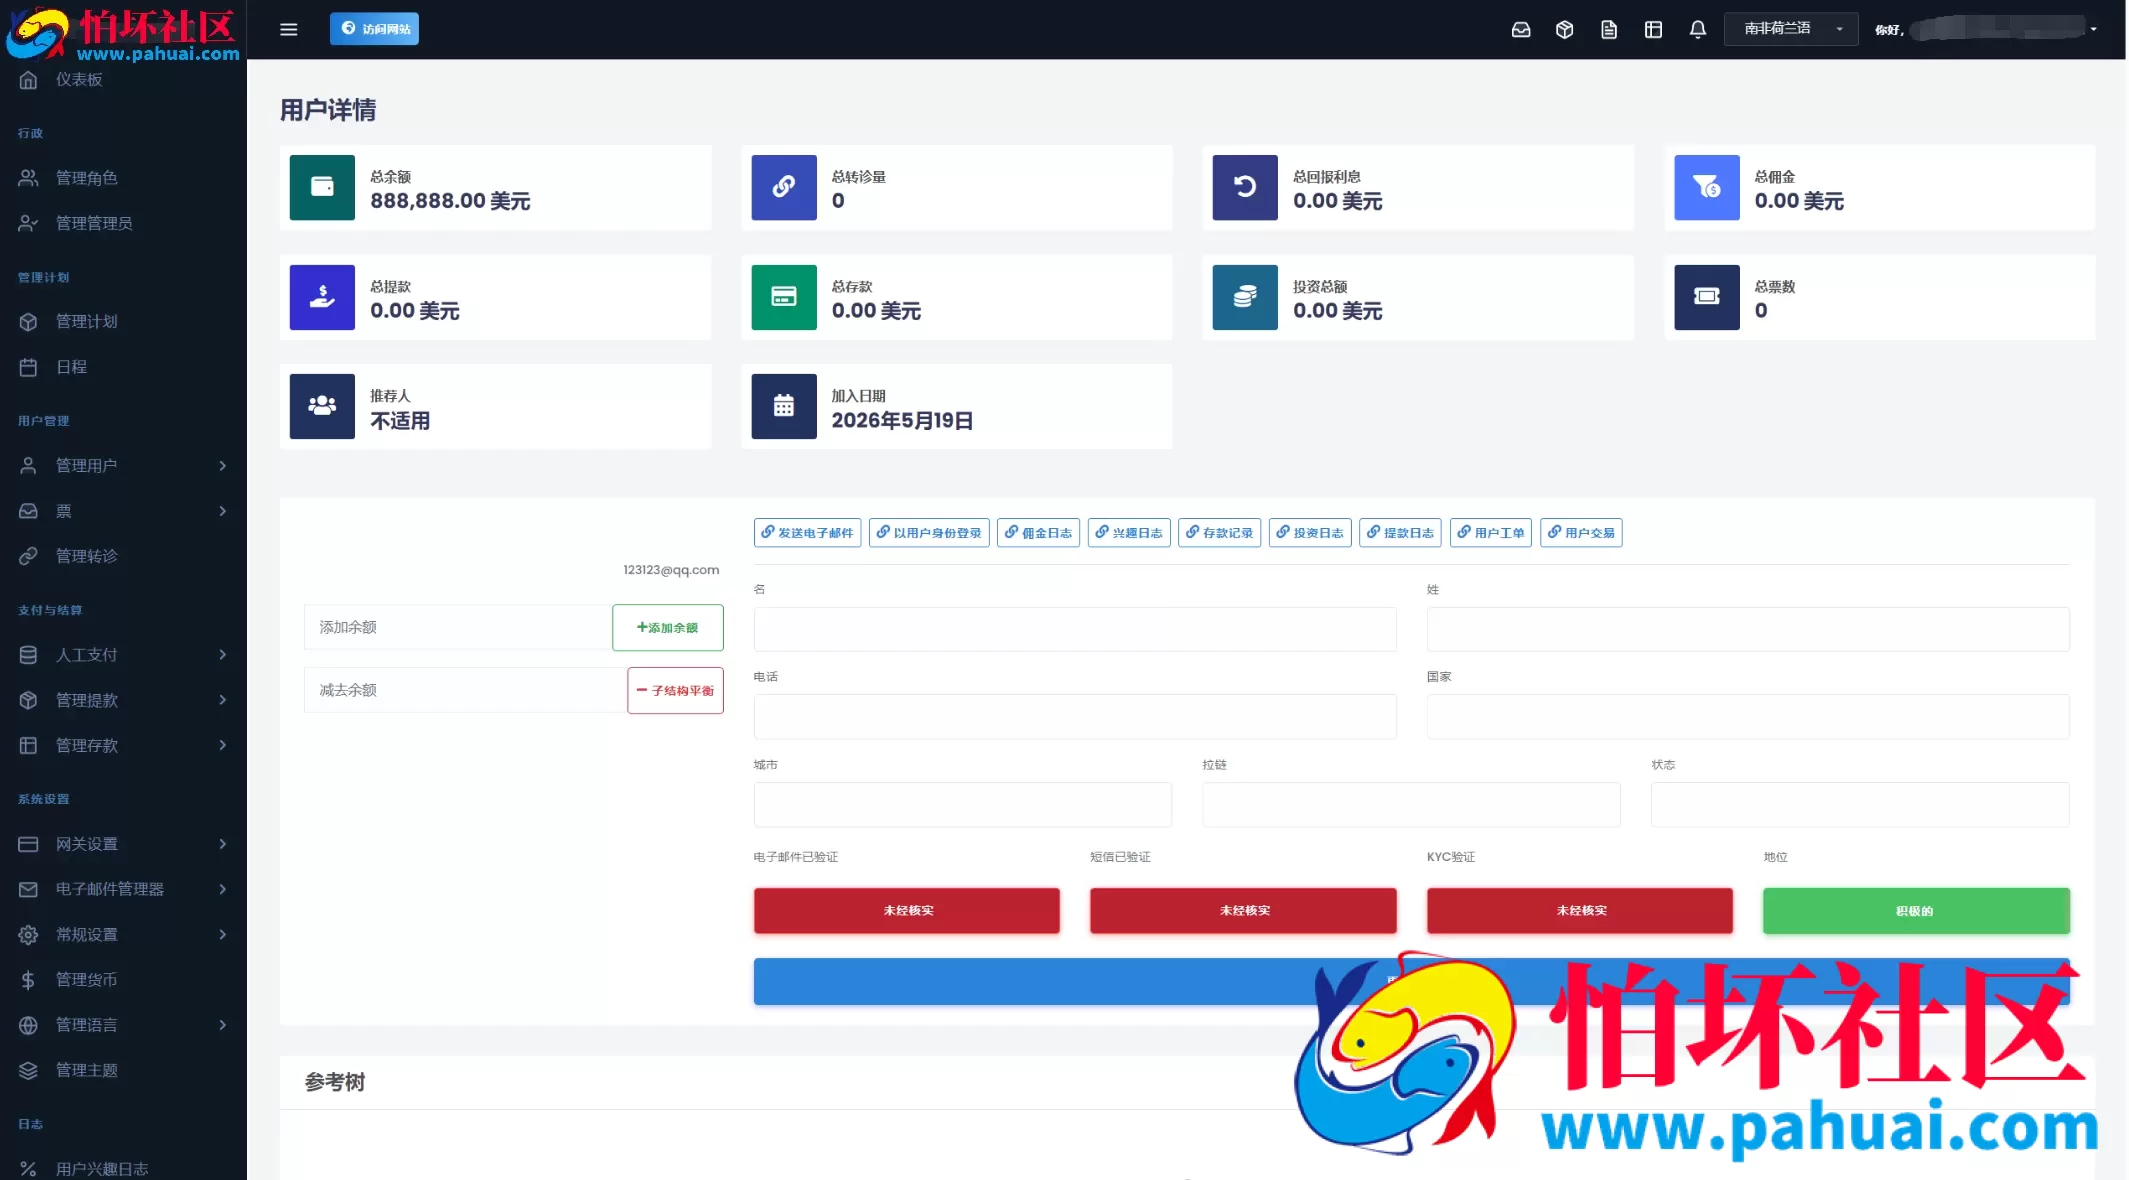2129x1180 pixels.
Task: Open the notification bell
Action: (x=1697, y=29)
